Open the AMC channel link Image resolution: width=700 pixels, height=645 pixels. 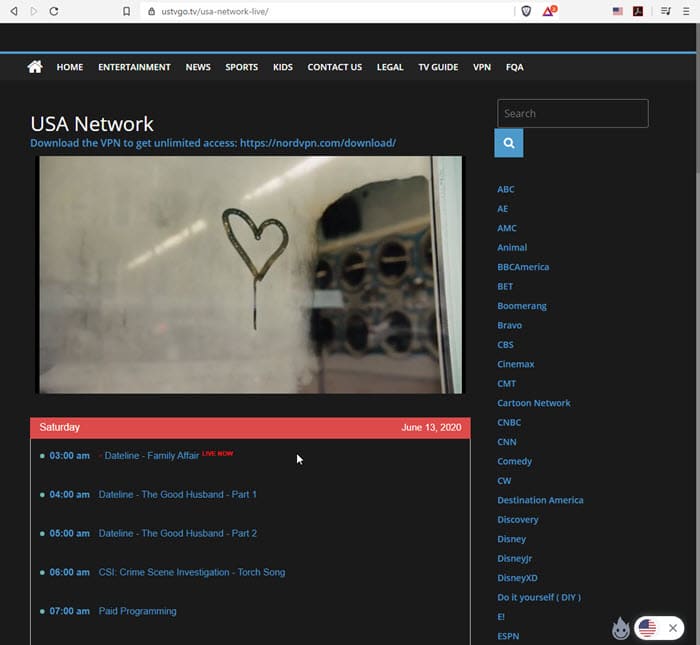click(507, 228)
